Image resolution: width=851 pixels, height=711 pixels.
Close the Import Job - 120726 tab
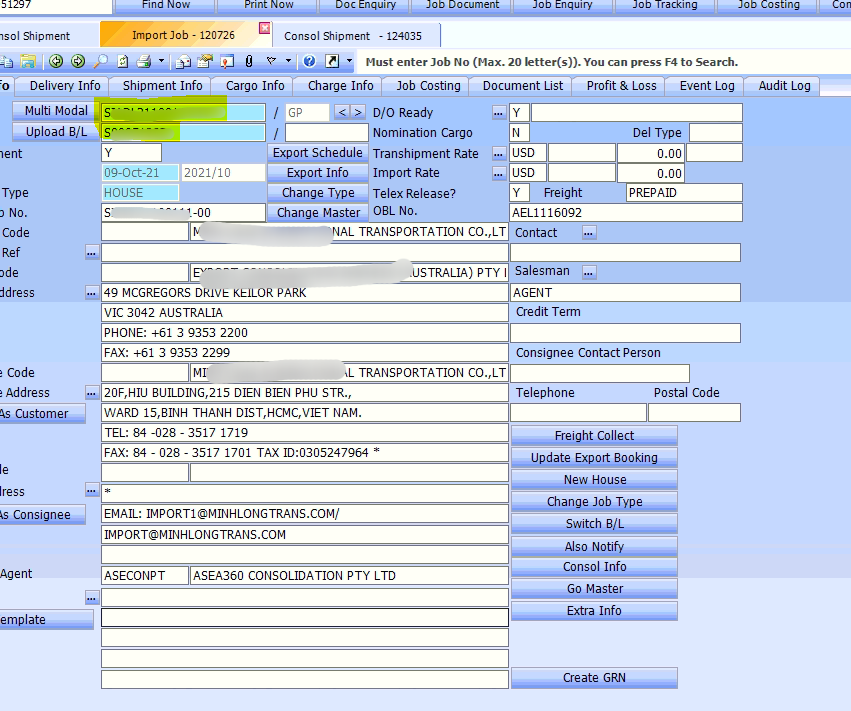pos(264,28)
